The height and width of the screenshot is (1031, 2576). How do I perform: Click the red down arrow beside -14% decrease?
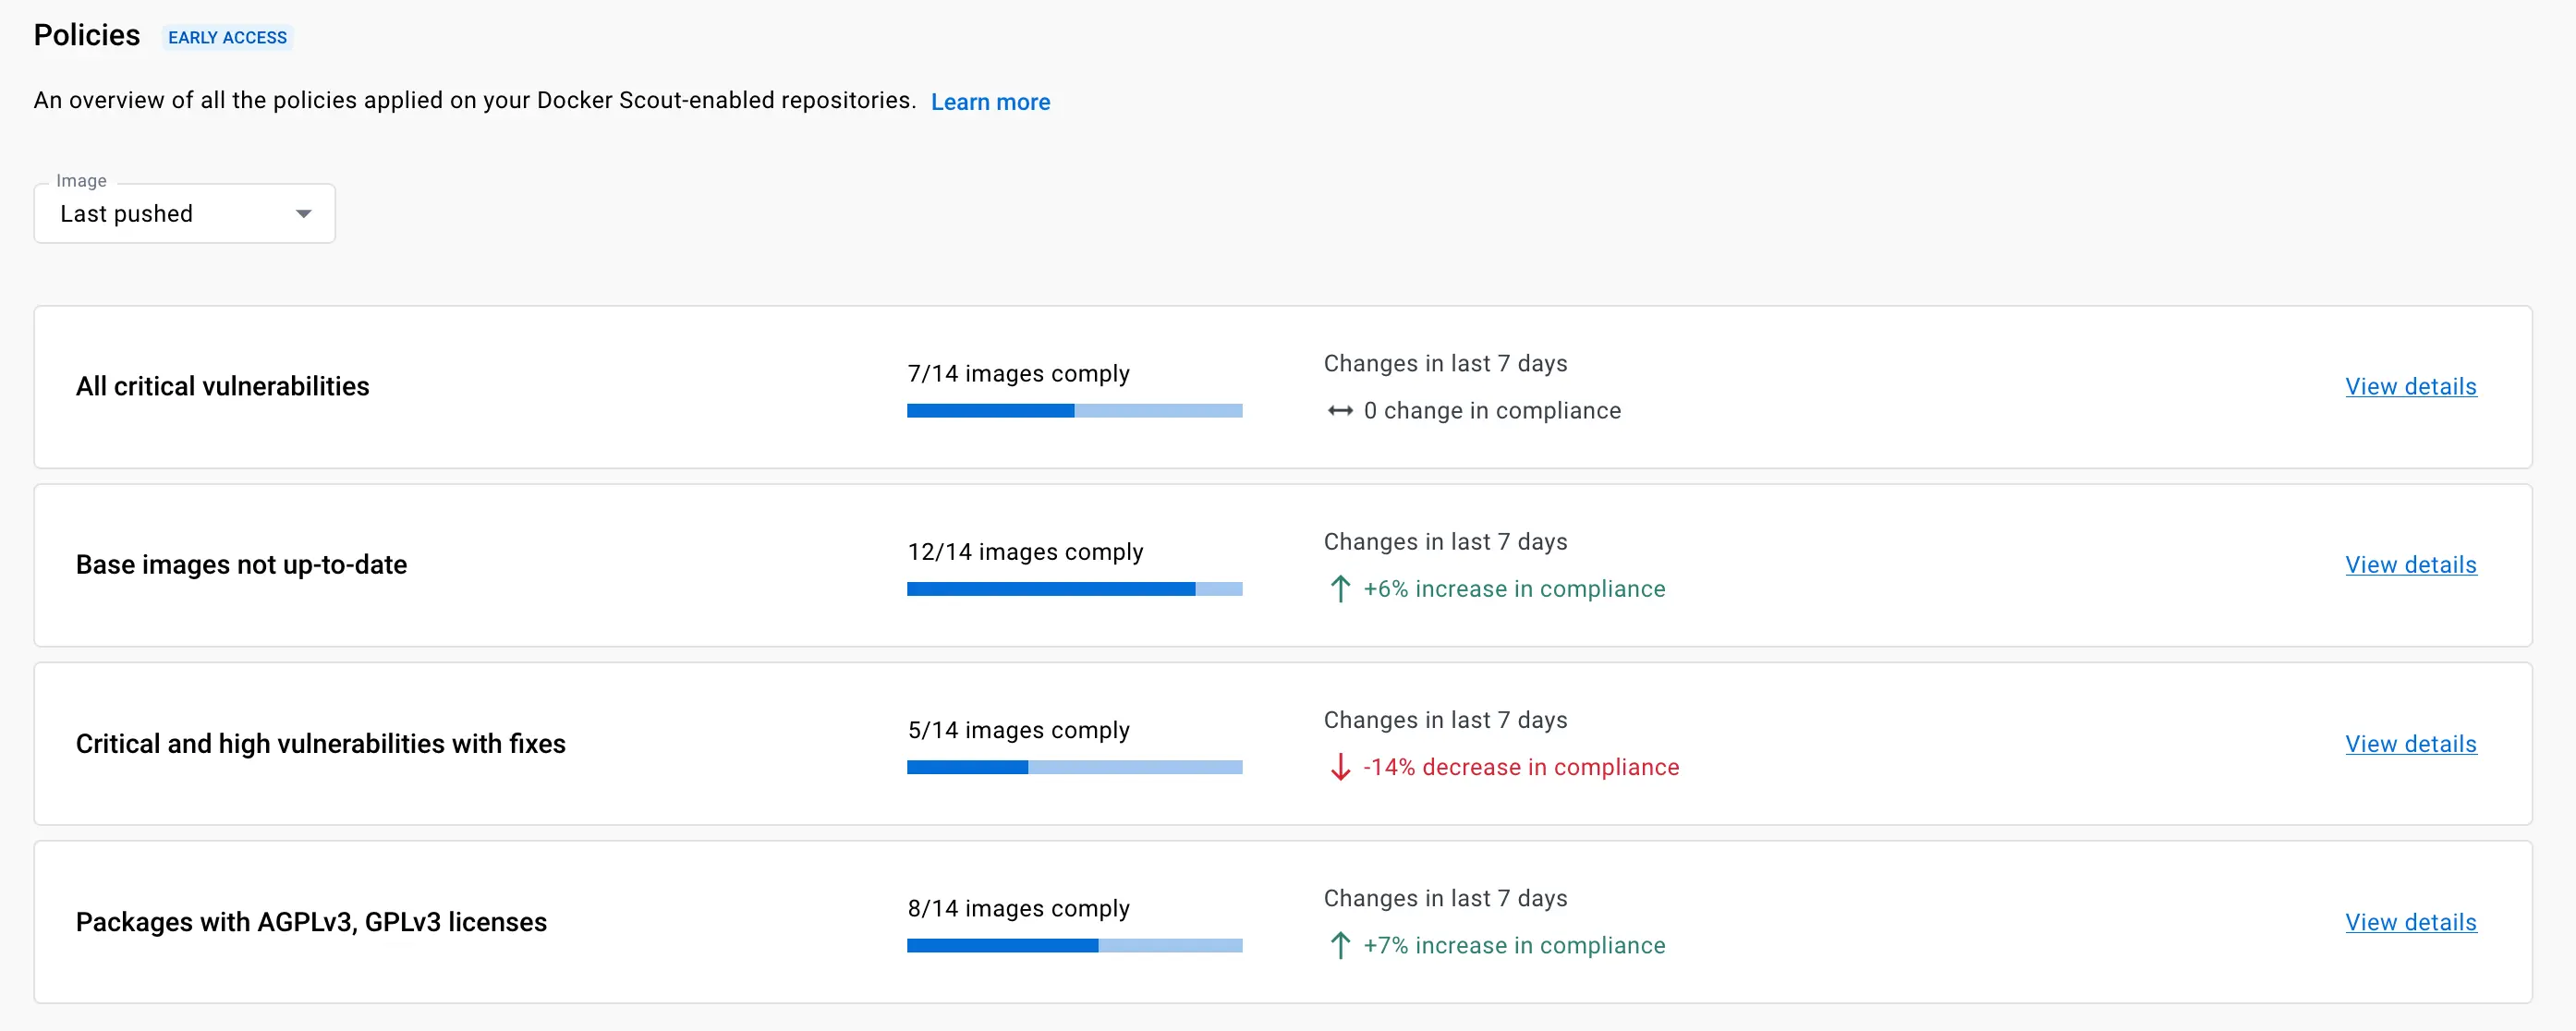pos(1340,767)
